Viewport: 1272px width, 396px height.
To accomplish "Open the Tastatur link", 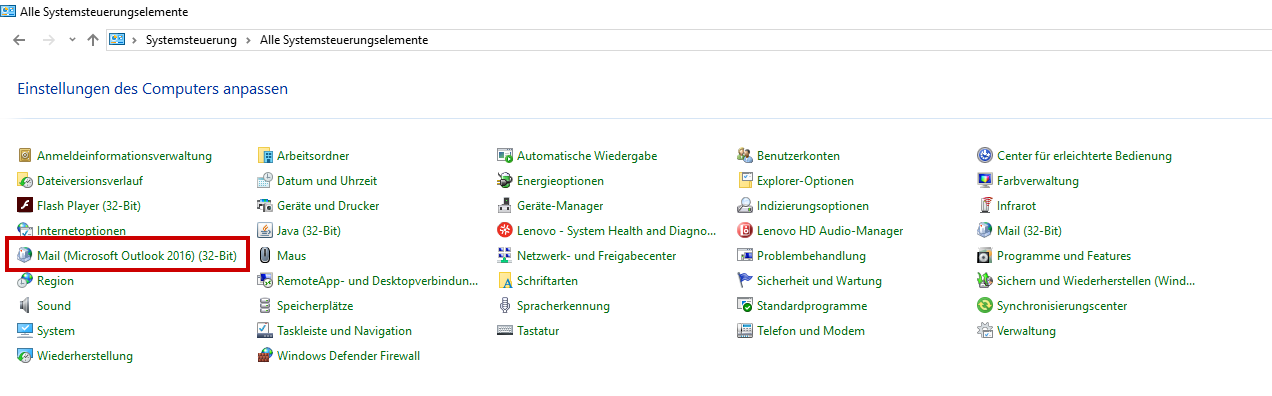I will pos(539,331).
